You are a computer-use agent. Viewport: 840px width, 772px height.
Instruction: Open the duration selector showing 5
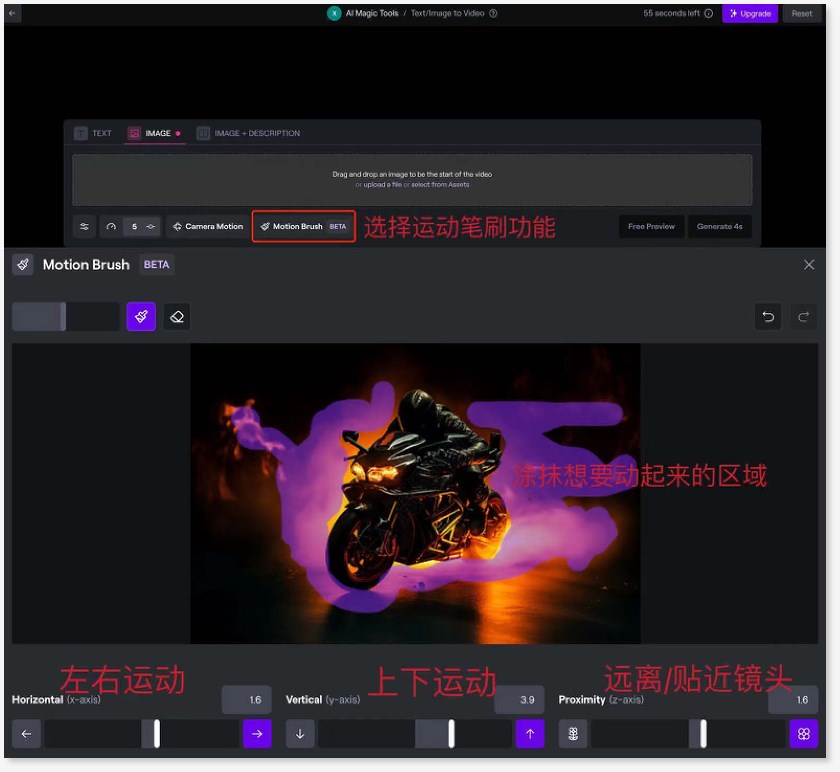pos(135,226)
